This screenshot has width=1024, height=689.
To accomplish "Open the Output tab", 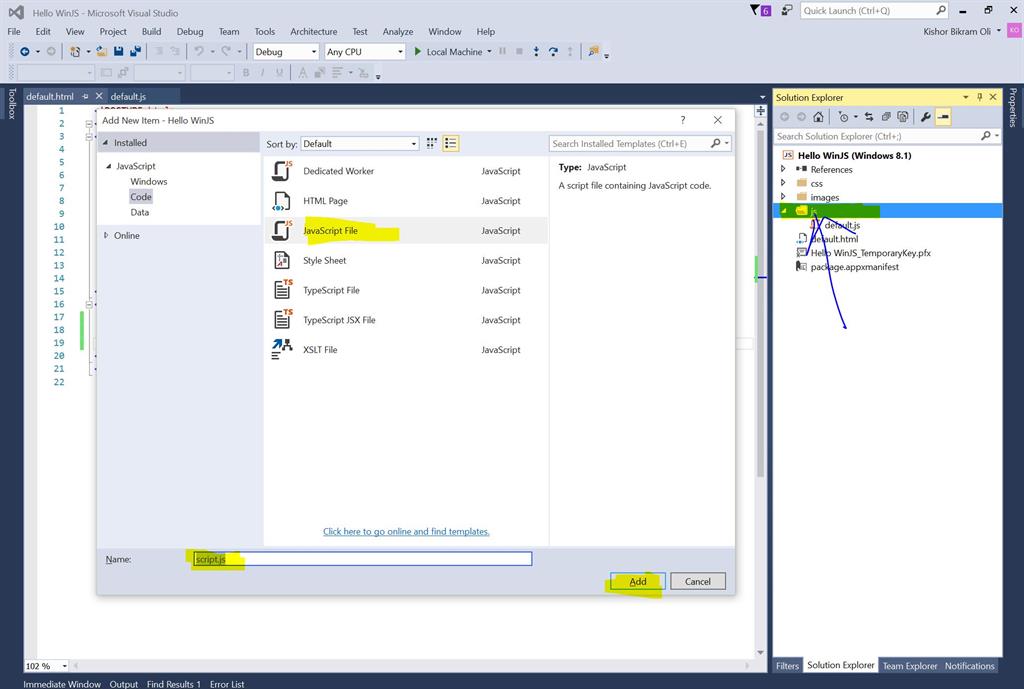I will point(123,684).
